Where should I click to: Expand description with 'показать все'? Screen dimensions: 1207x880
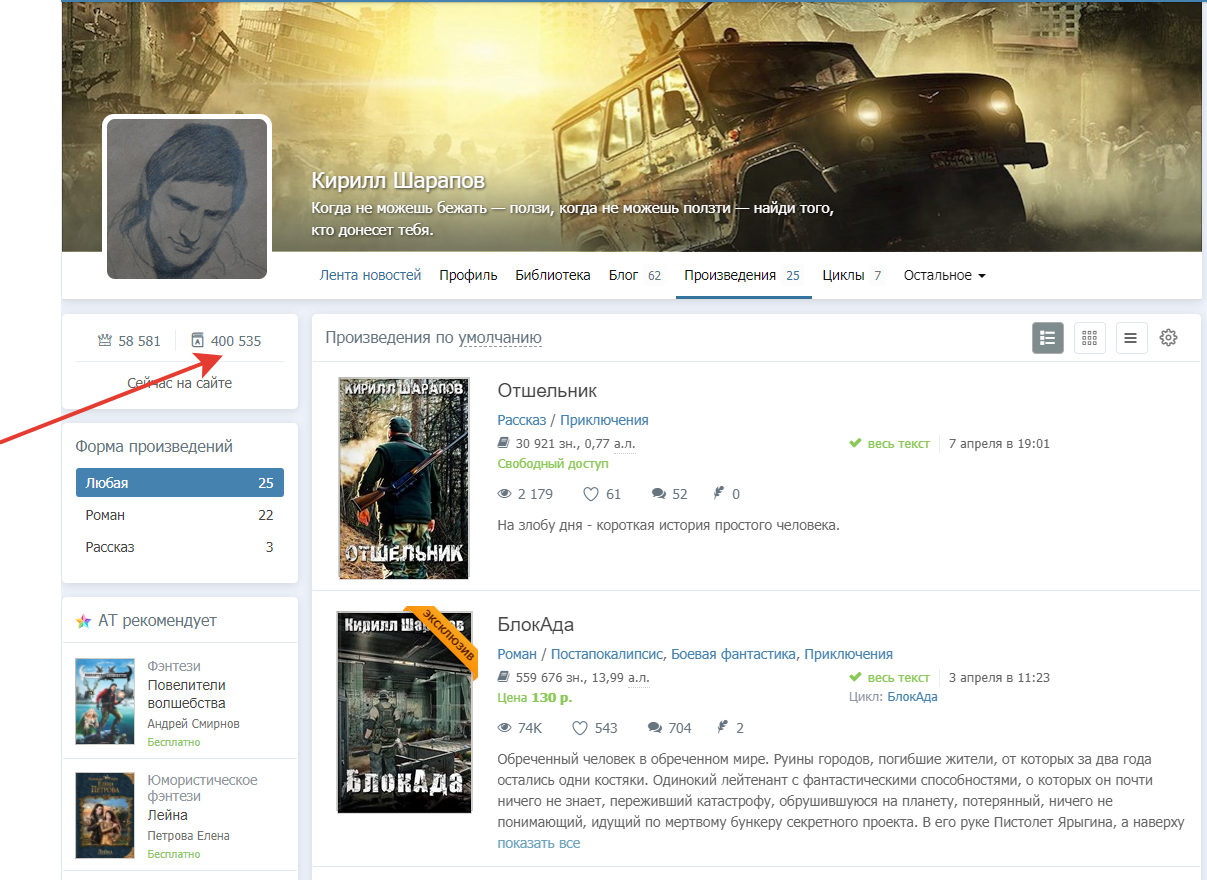538,843
